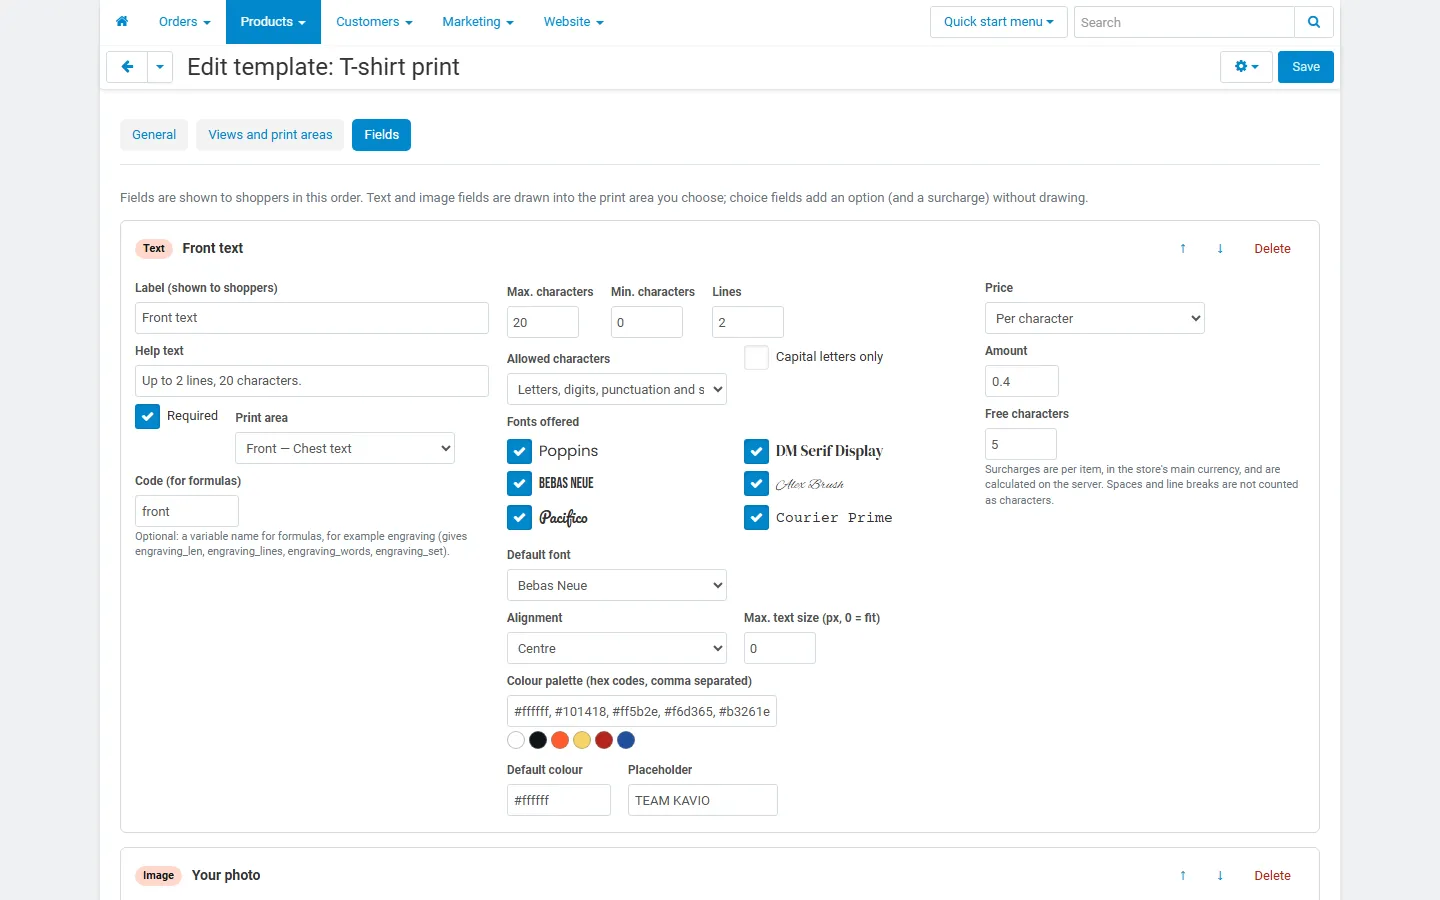The height and width of the screenshot is (900, 1440).
Task: Toggle the Alex Brush font checkbox
Action: (x=756, y=483)
